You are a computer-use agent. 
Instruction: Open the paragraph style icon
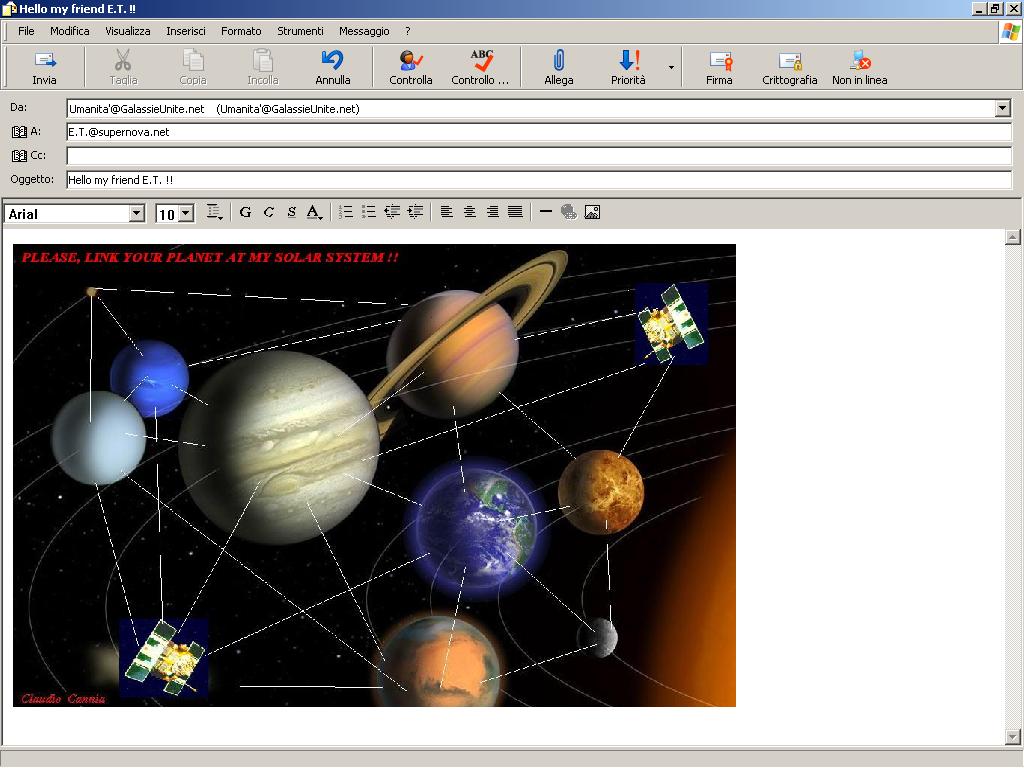tap(214, 212)
